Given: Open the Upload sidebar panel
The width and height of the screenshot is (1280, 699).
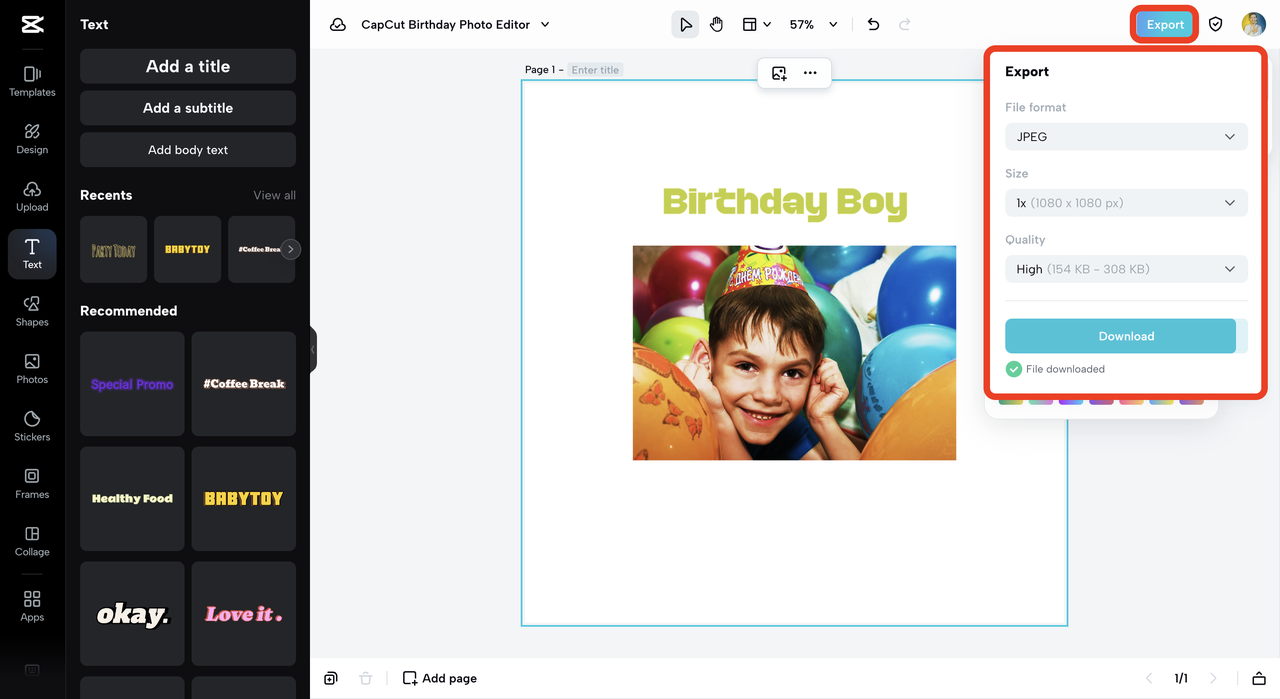Looking at the screenshot, I should coord(32,196).
